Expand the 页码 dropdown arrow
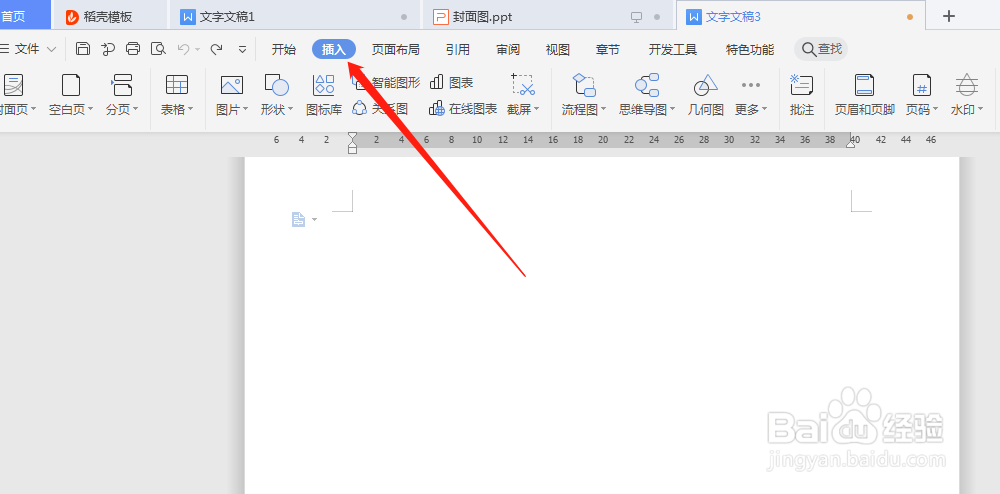 (935, 109)
